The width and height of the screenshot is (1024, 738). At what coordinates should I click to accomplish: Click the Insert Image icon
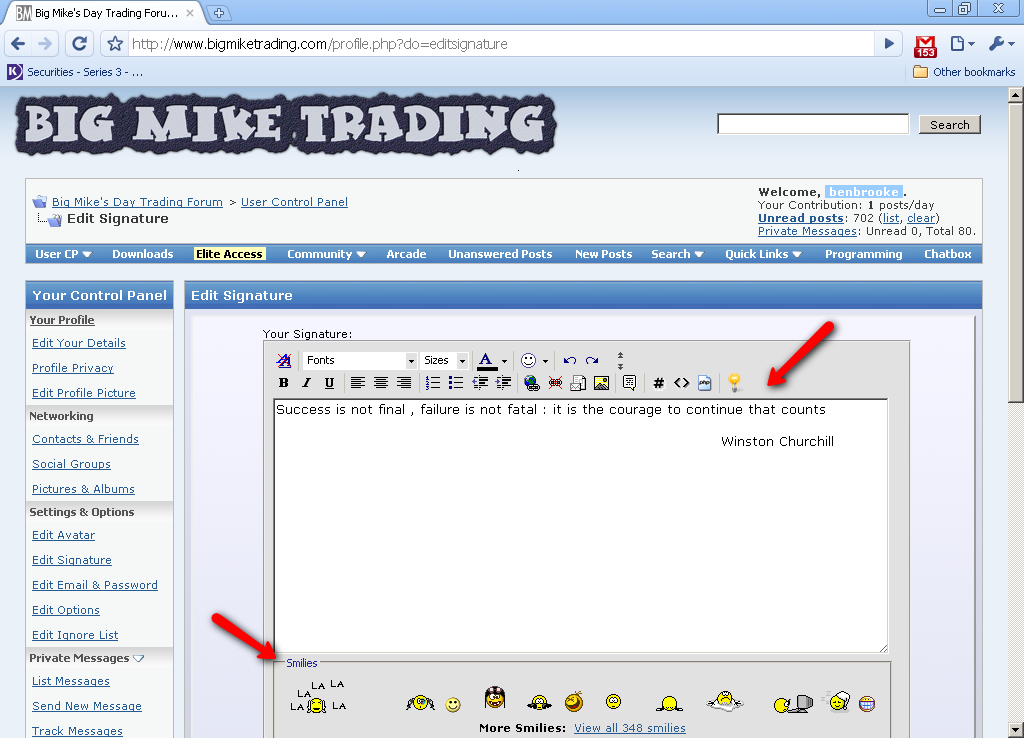click(601, 383)
